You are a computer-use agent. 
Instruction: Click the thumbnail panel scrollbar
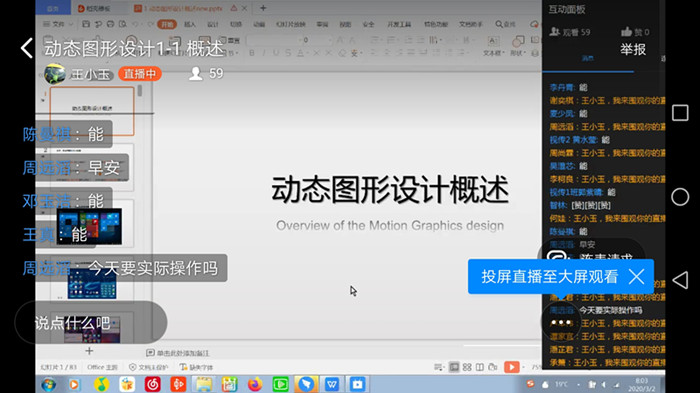click(140, 91)
